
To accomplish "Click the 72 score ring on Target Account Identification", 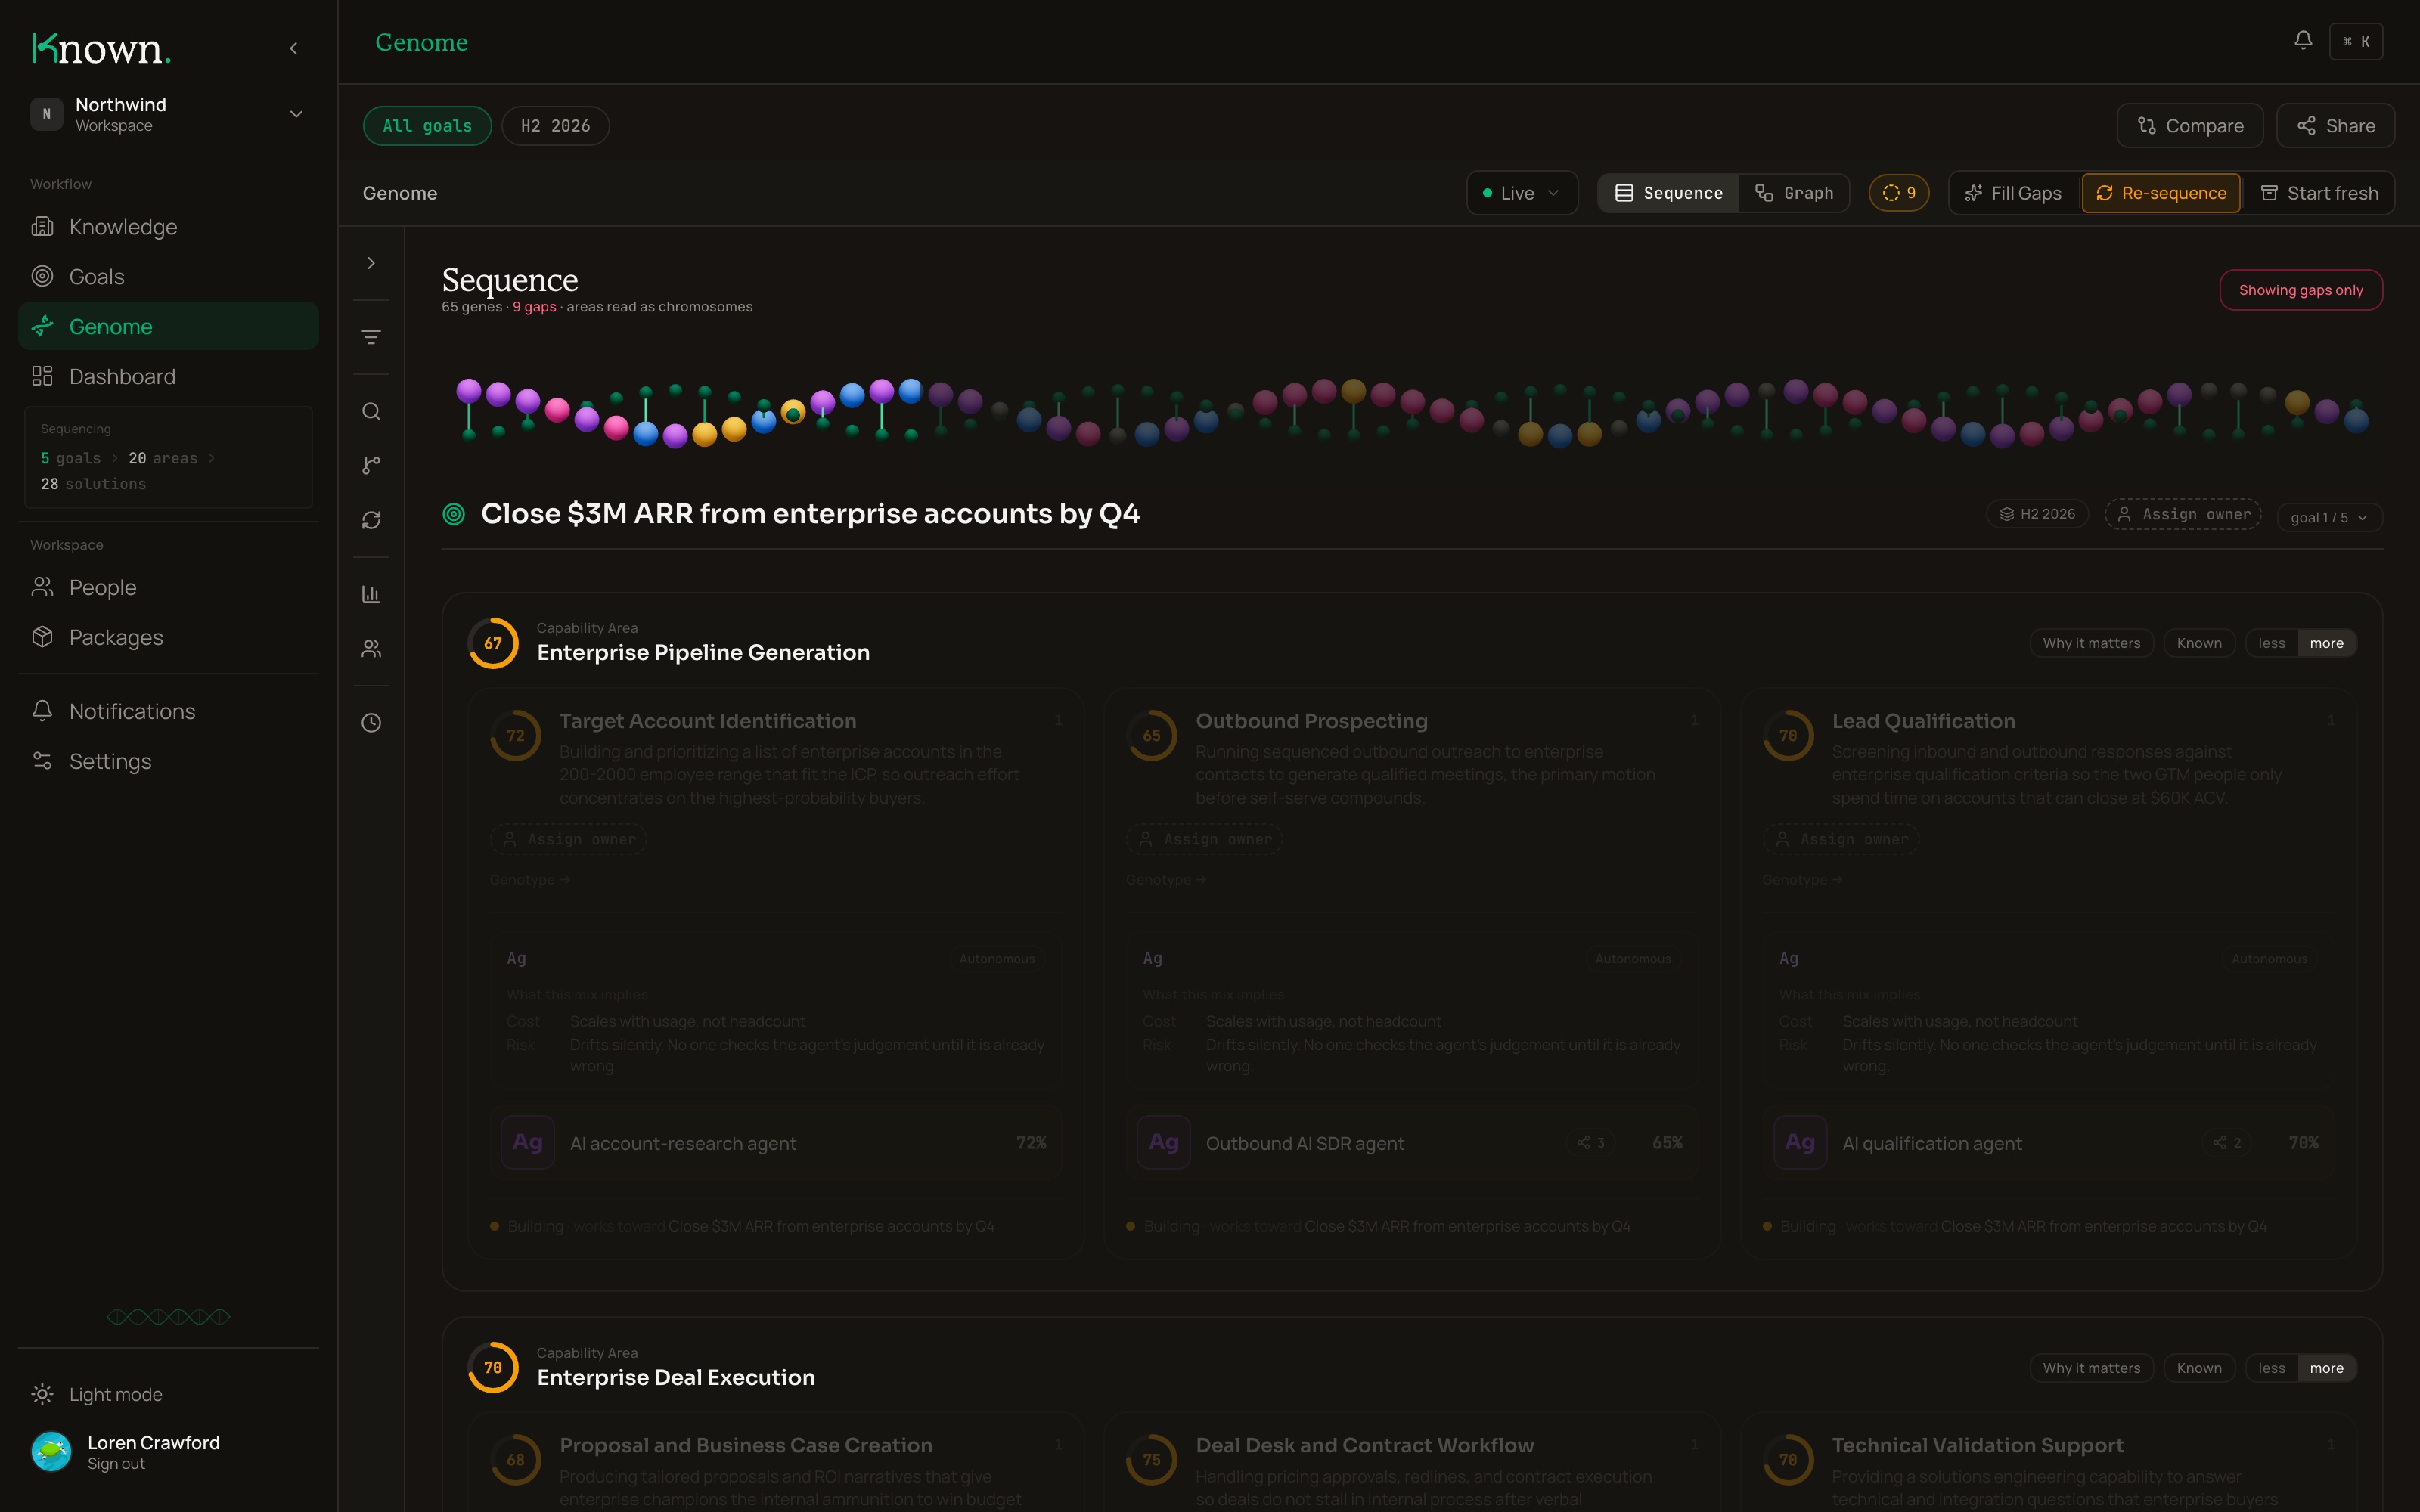I will point(516,736).
